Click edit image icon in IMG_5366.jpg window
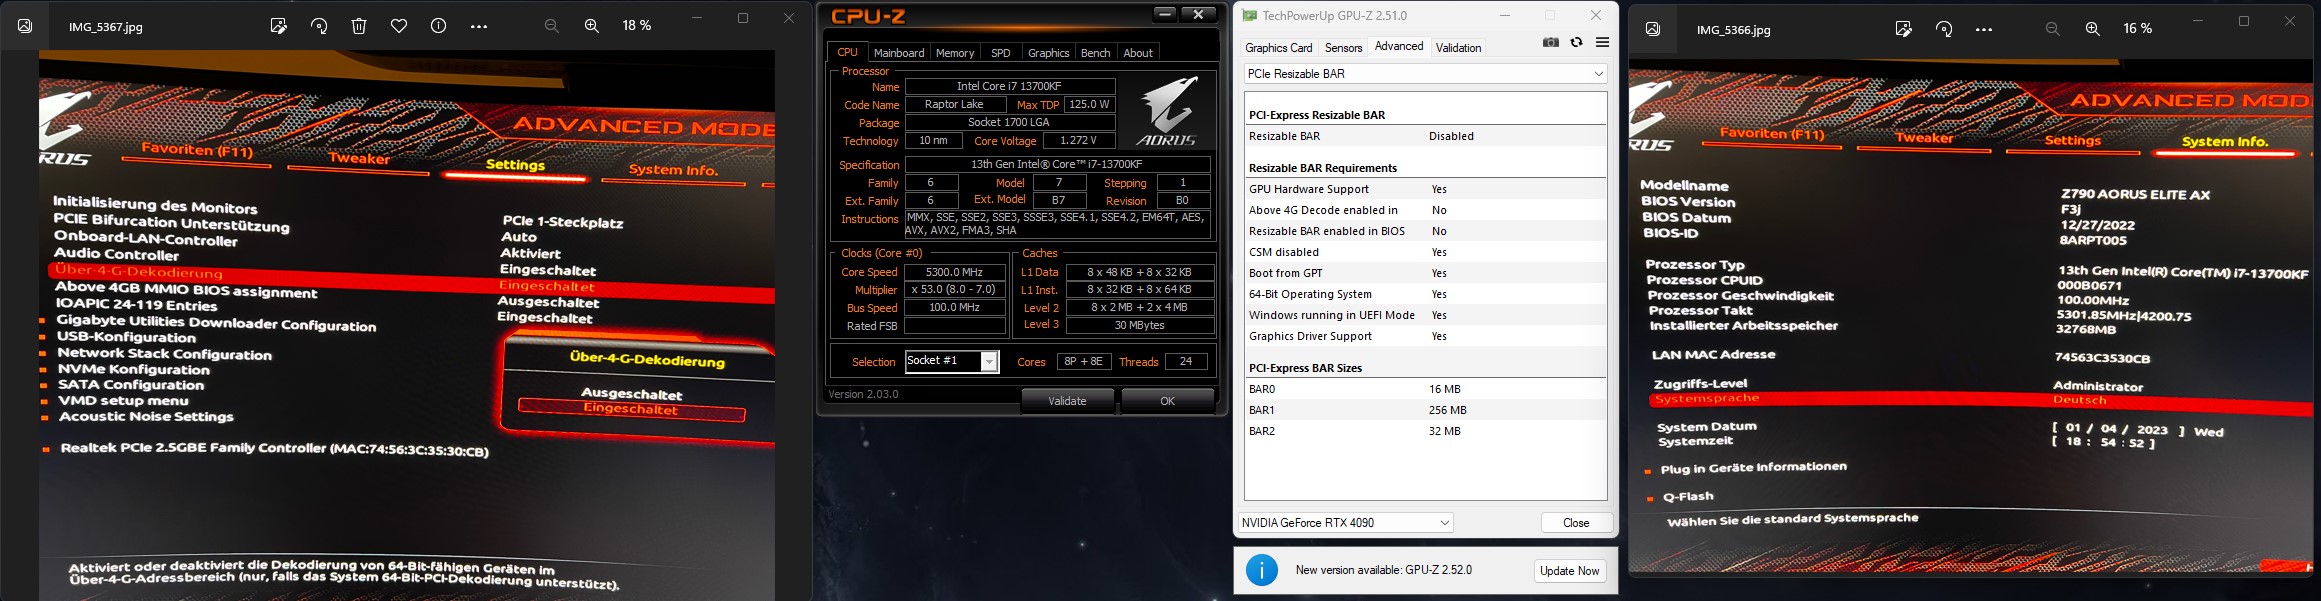2321x601 pixels. [x=1904, y=29]
